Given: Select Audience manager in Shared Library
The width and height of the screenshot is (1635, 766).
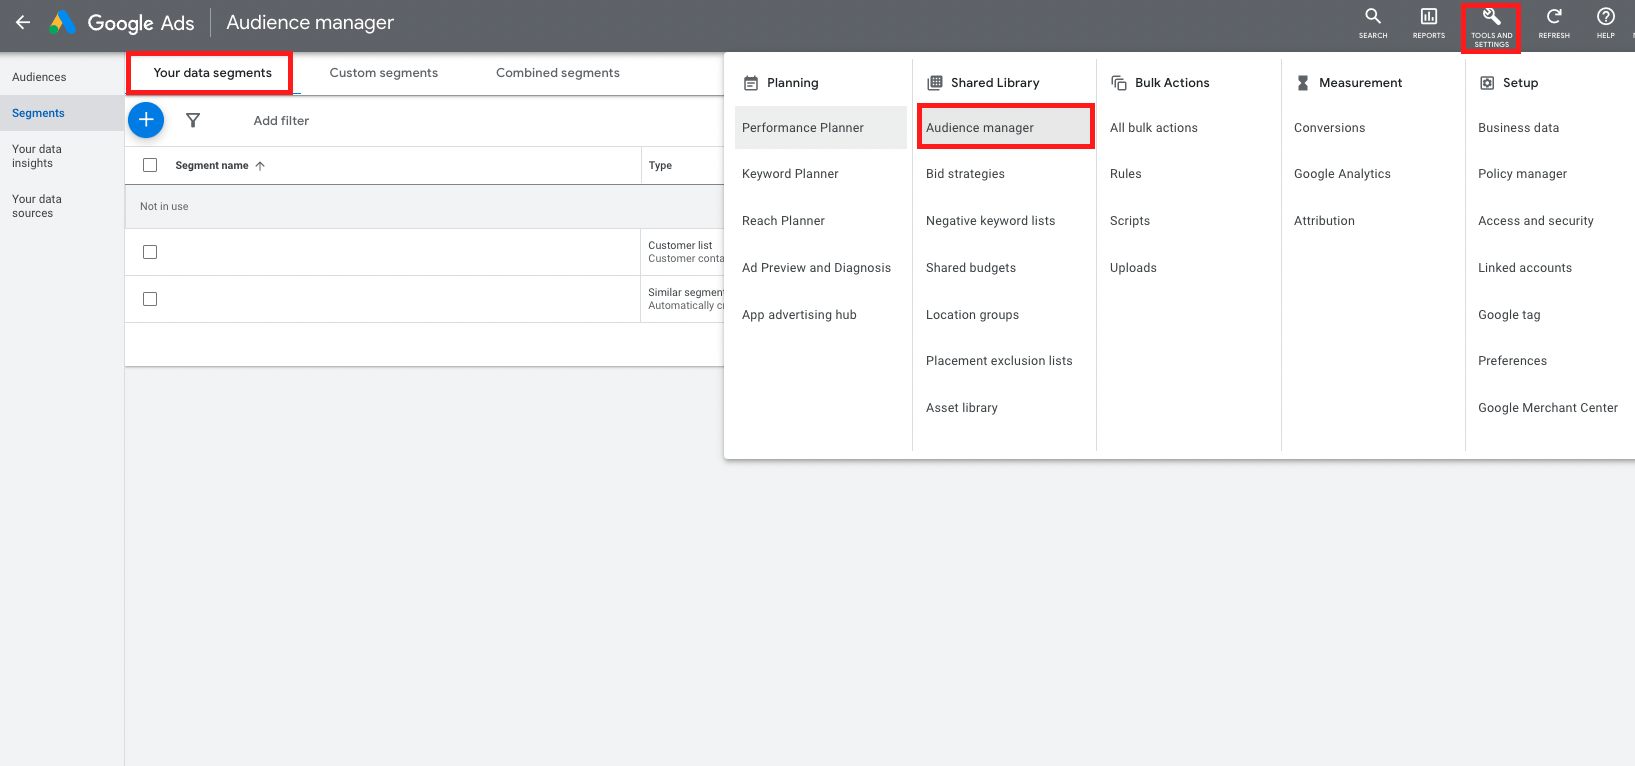Looking at the screenshot, I should pos(1005,128).
